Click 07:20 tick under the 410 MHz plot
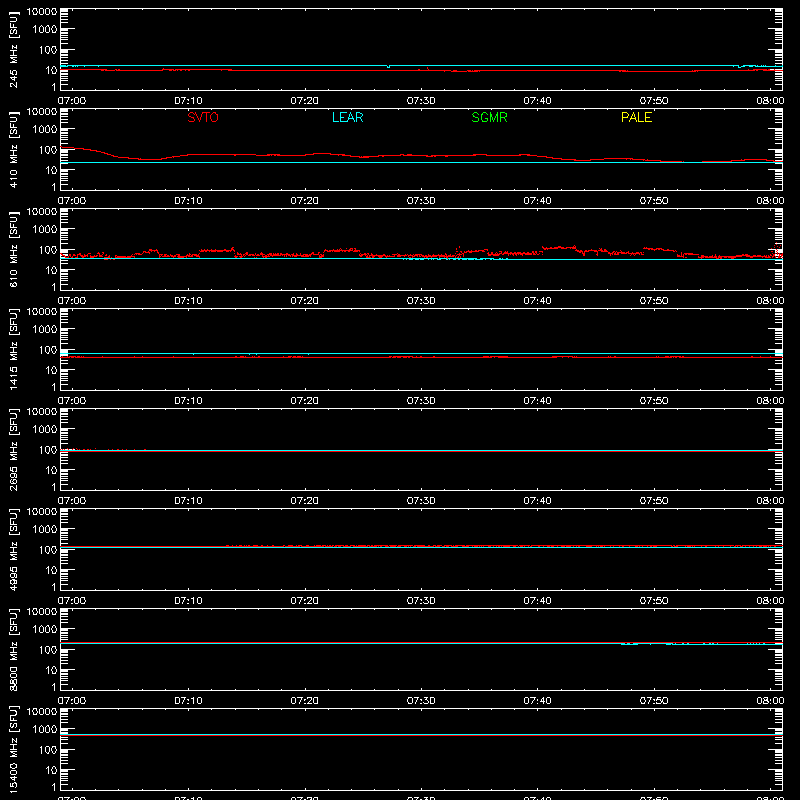Screen dimensions: 800x800 (305, 201)
